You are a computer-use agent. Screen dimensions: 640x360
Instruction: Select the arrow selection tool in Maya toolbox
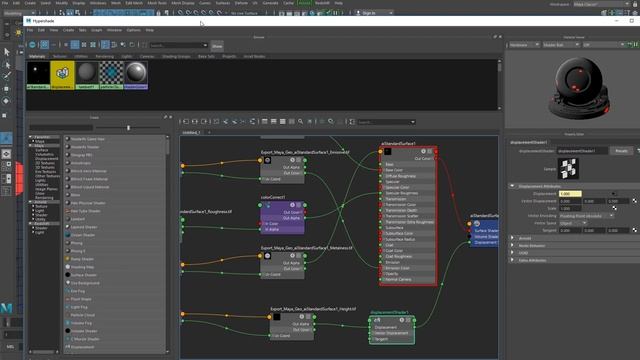(7, 52)
